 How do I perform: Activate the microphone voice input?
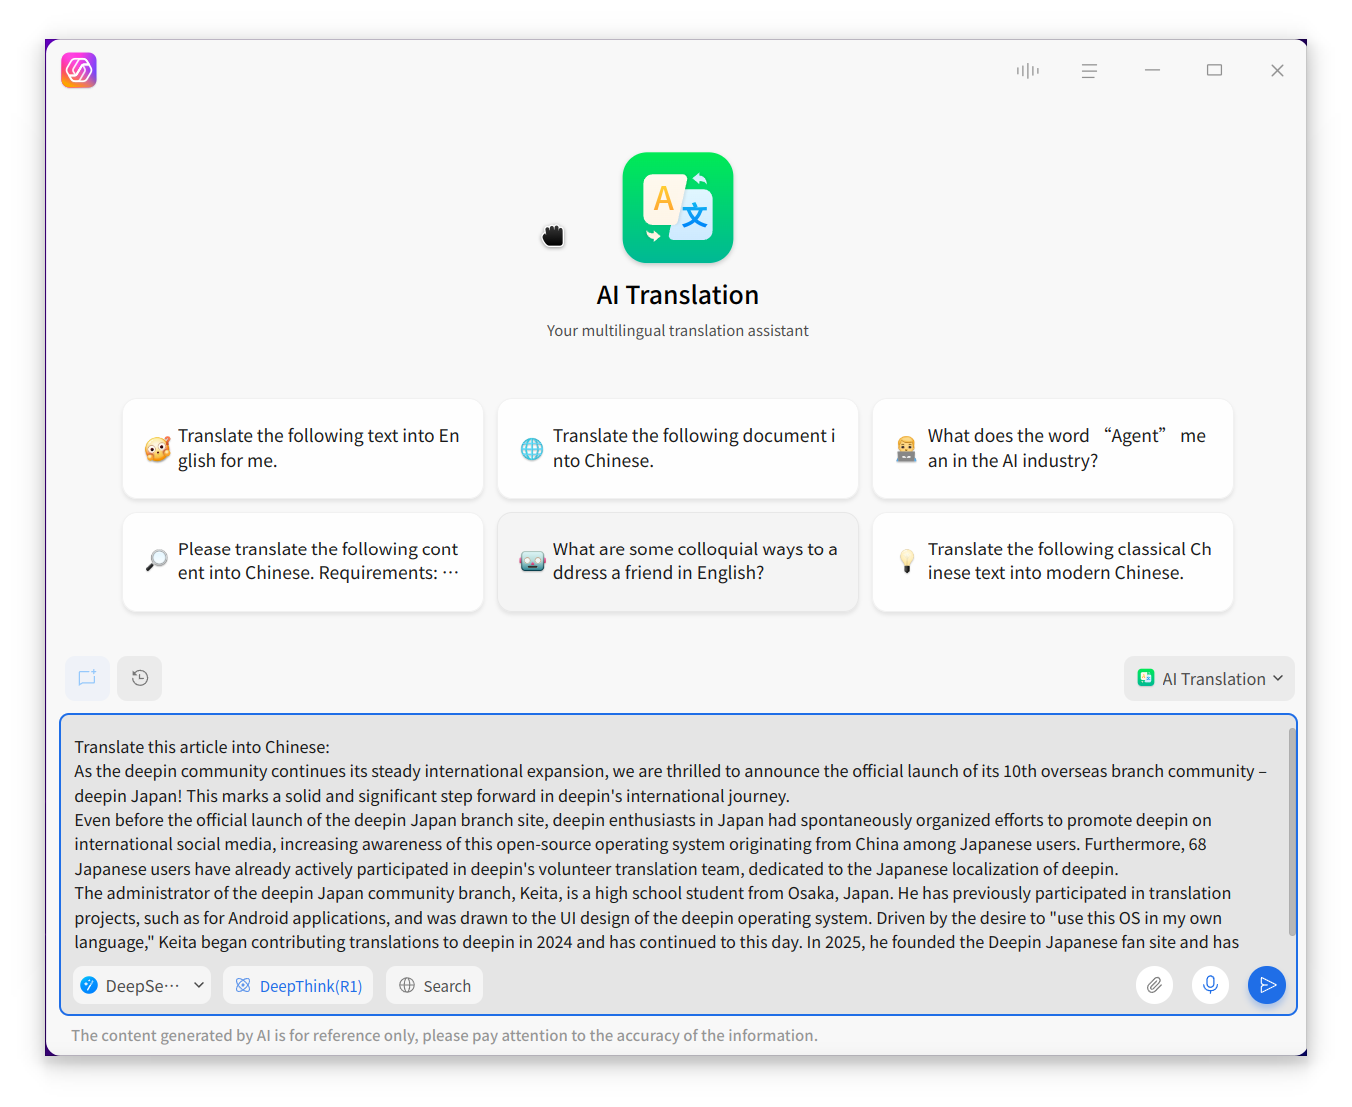click(1210, 985)
